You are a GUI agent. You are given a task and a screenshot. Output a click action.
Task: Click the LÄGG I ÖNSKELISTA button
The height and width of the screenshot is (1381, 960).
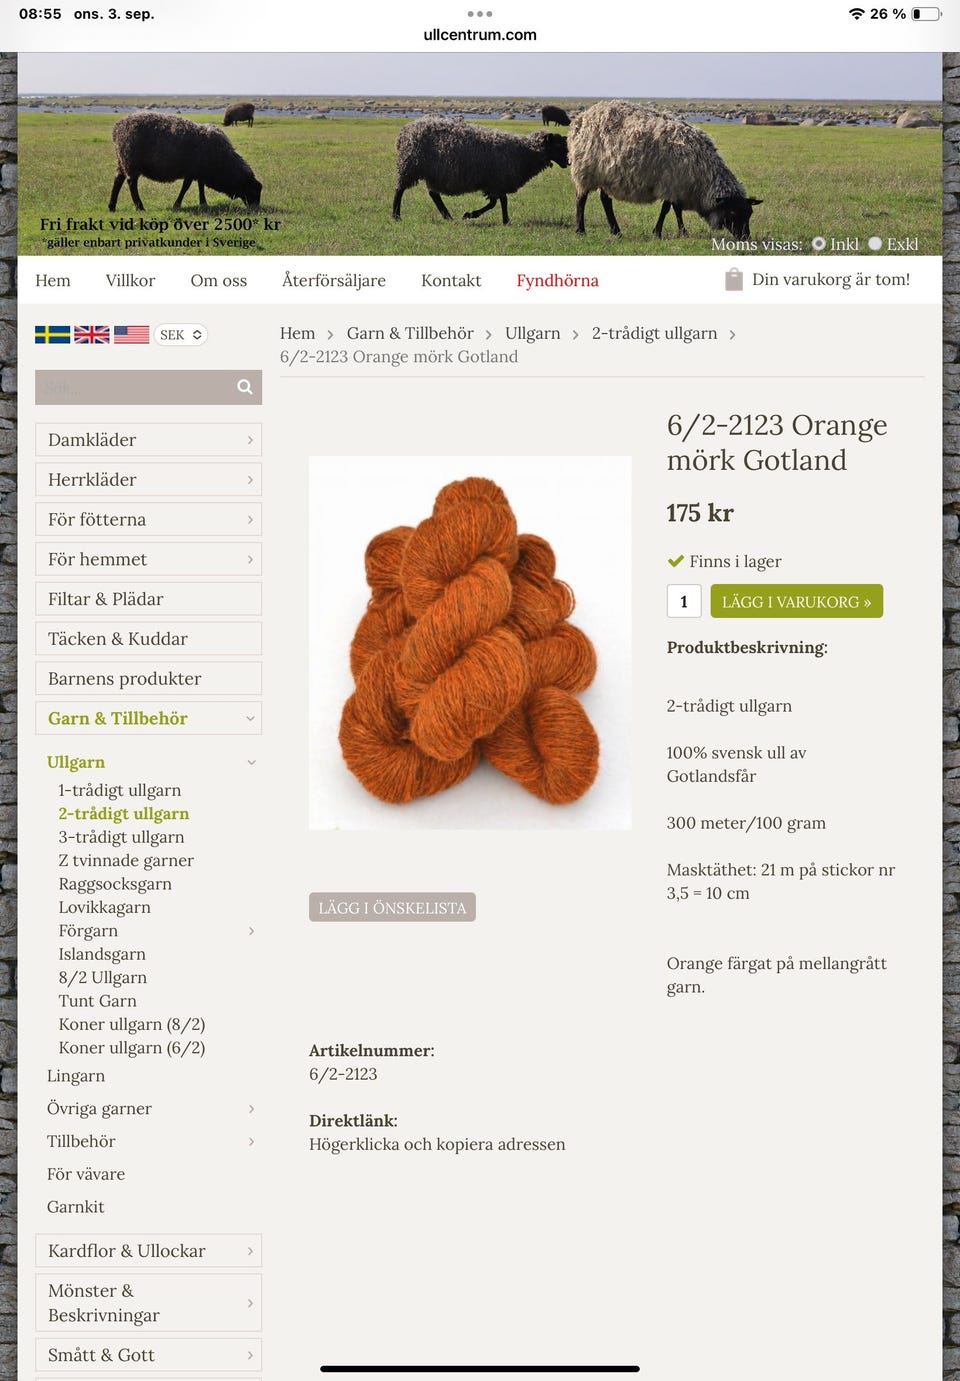(392, 907)
